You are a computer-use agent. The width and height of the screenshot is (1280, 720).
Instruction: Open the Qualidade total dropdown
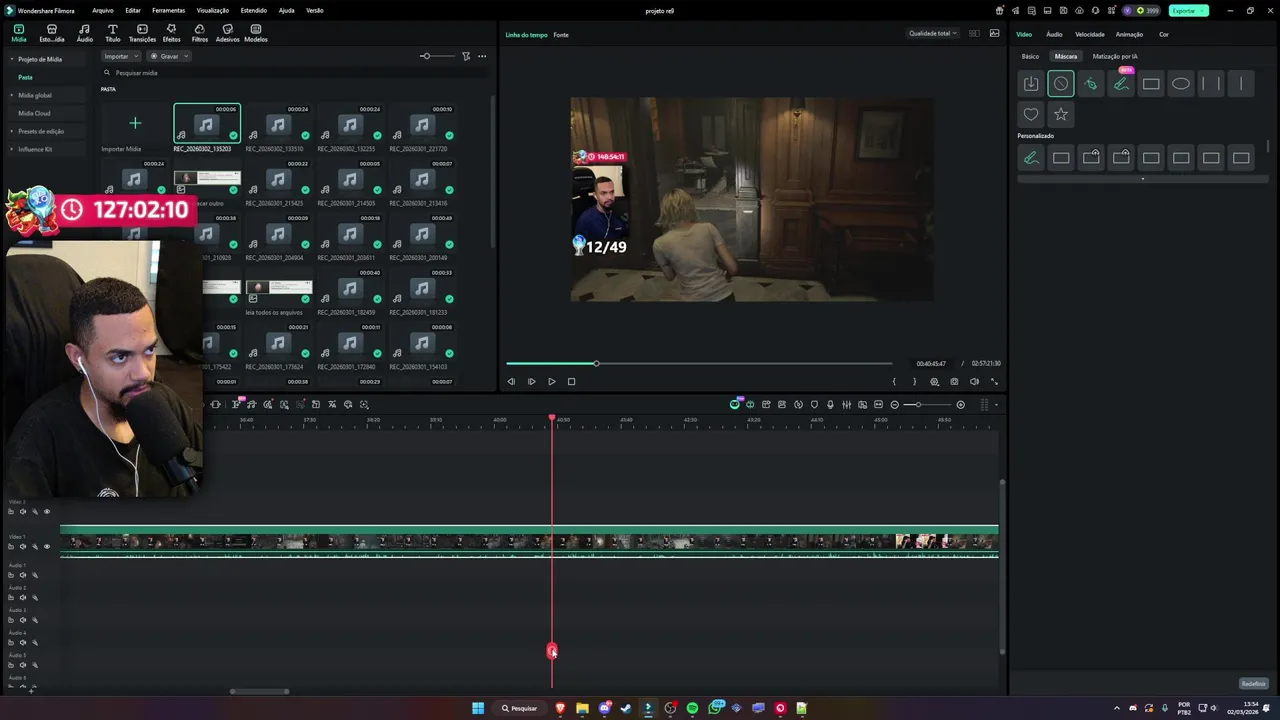932,33
